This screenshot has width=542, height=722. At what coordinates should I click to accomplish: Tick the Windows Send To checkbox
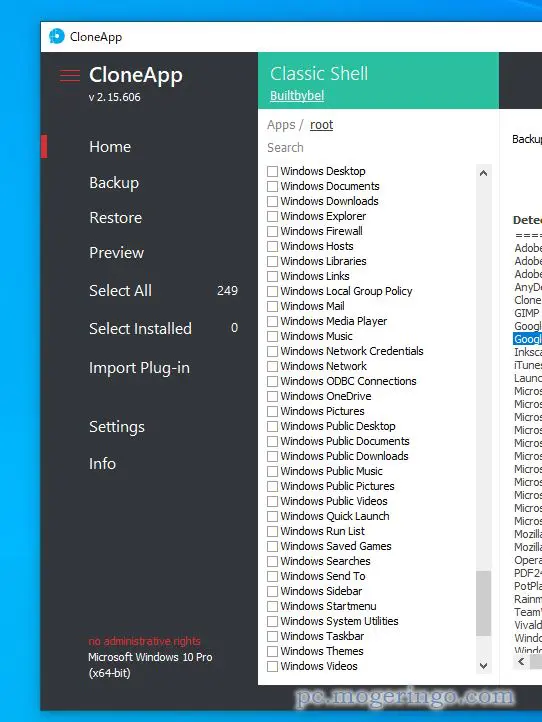[x=273, y=576]
